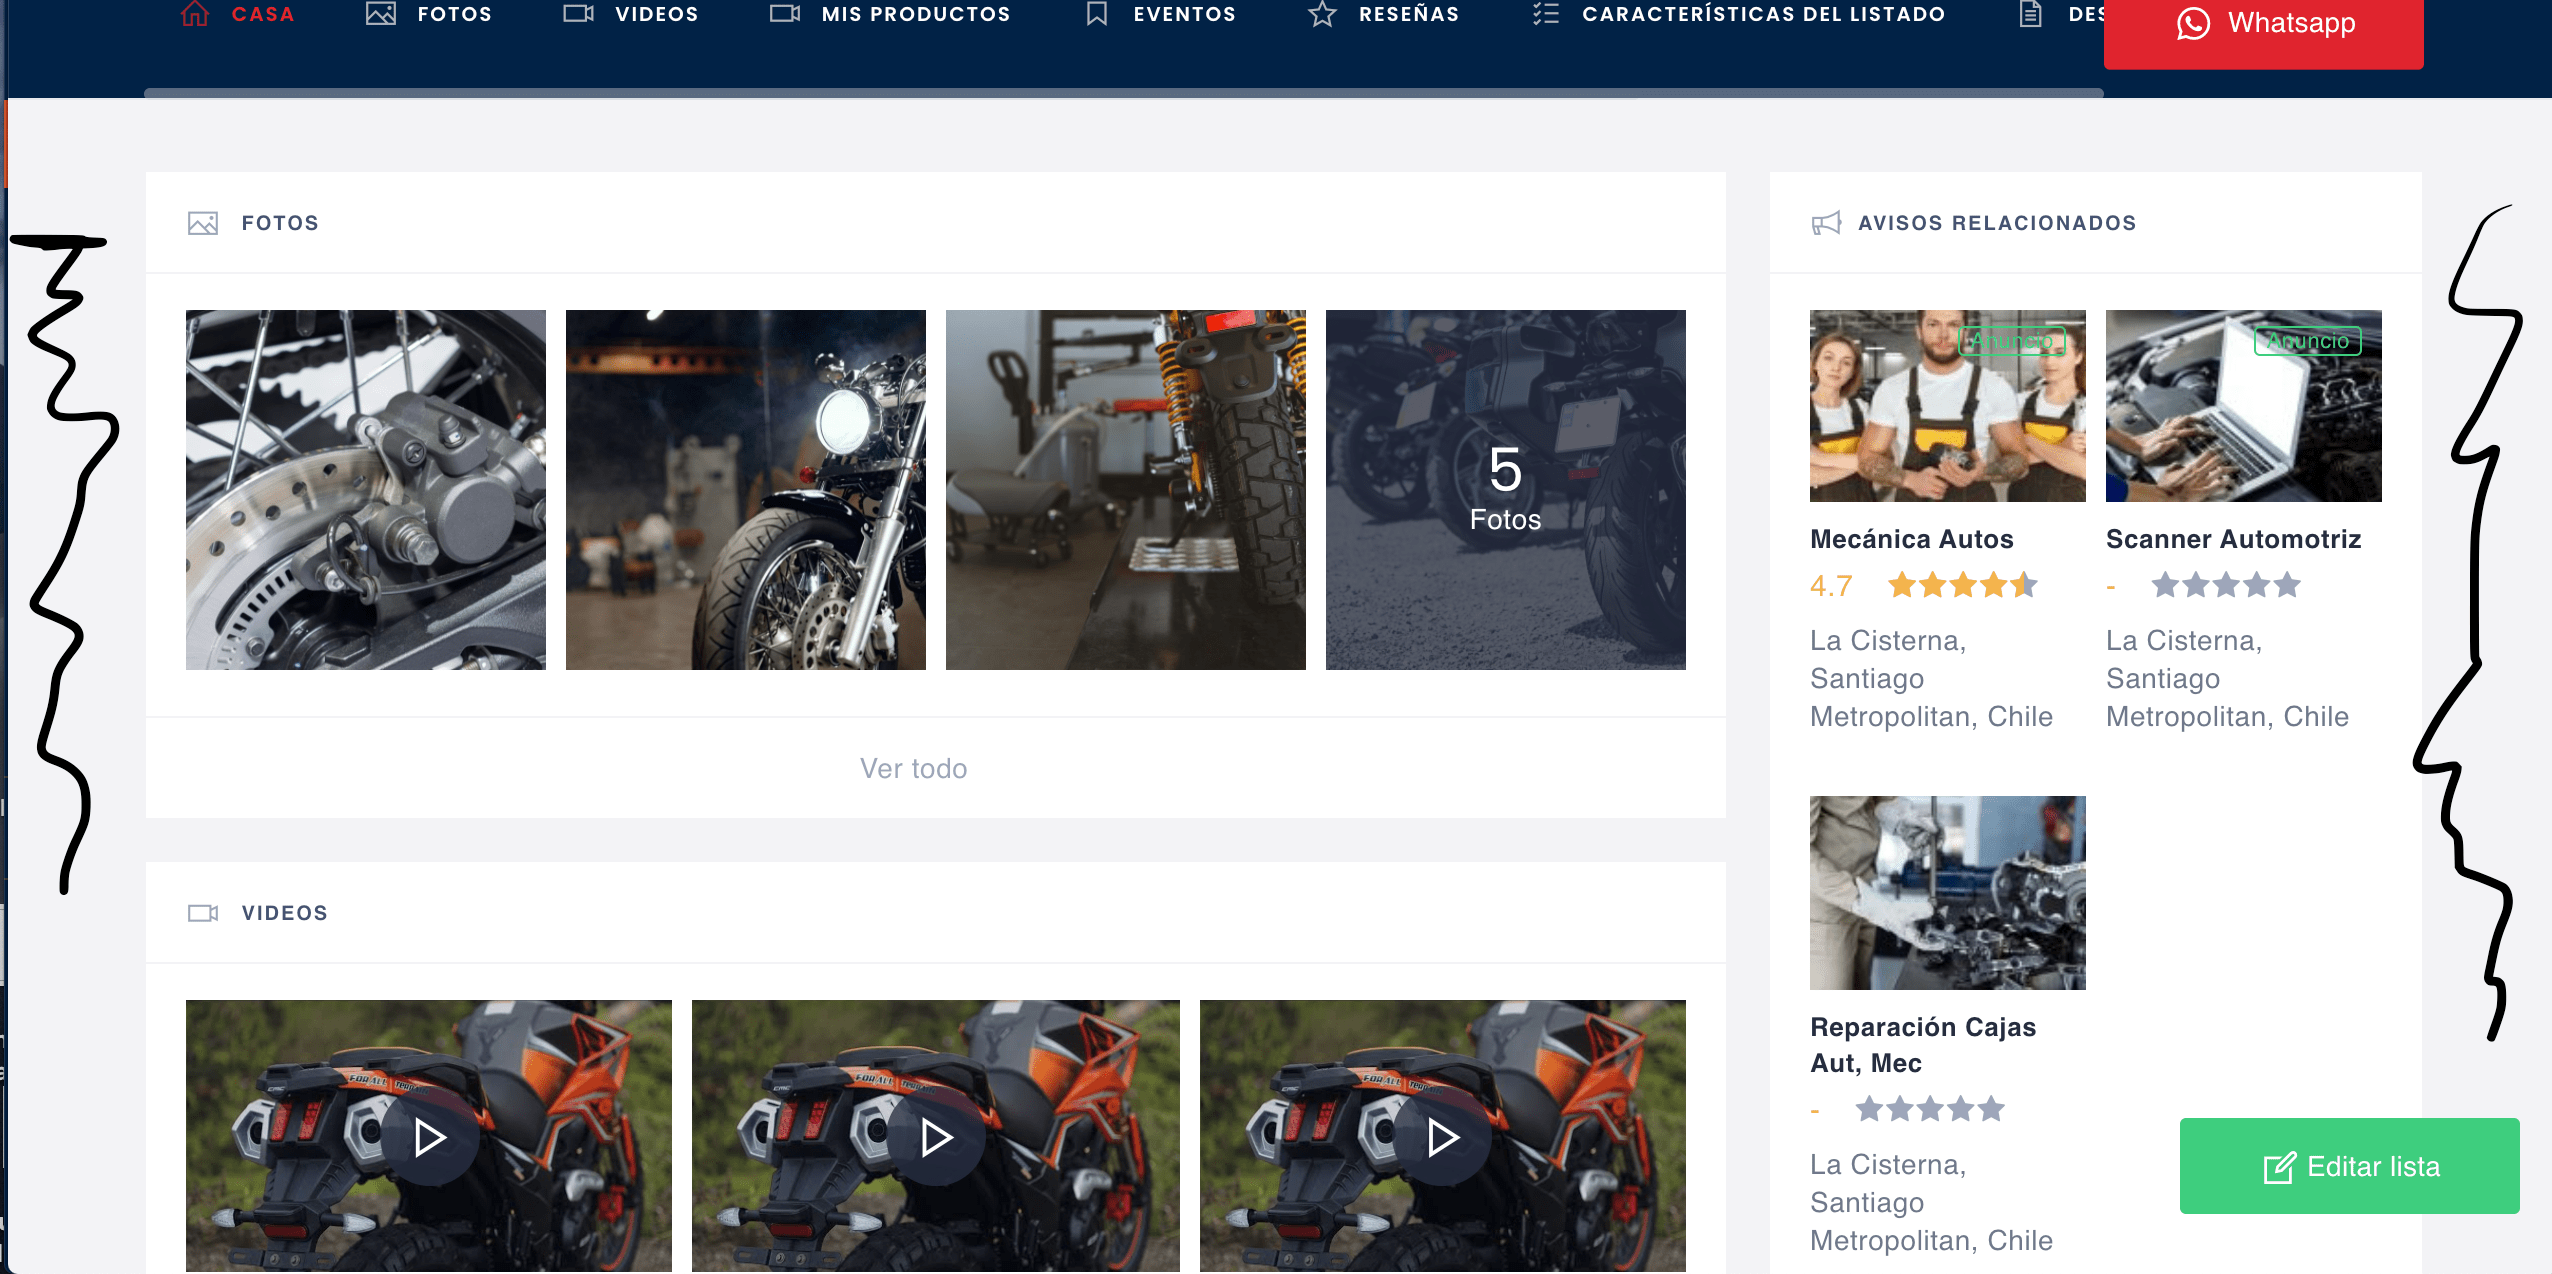Click the horizontal scrollbar under the navigation bar
This screenshot has height=1274, width=2552.
(x=1124, y=93)
